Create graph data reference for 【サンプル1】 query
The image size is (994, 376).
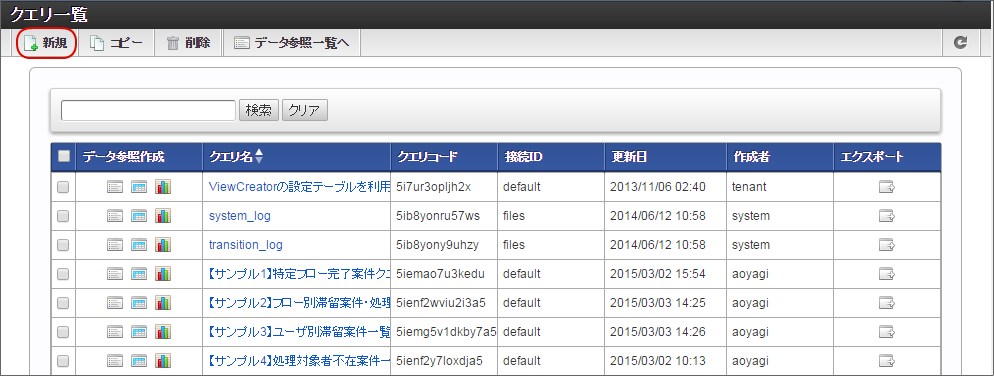(x=164, y=274)
